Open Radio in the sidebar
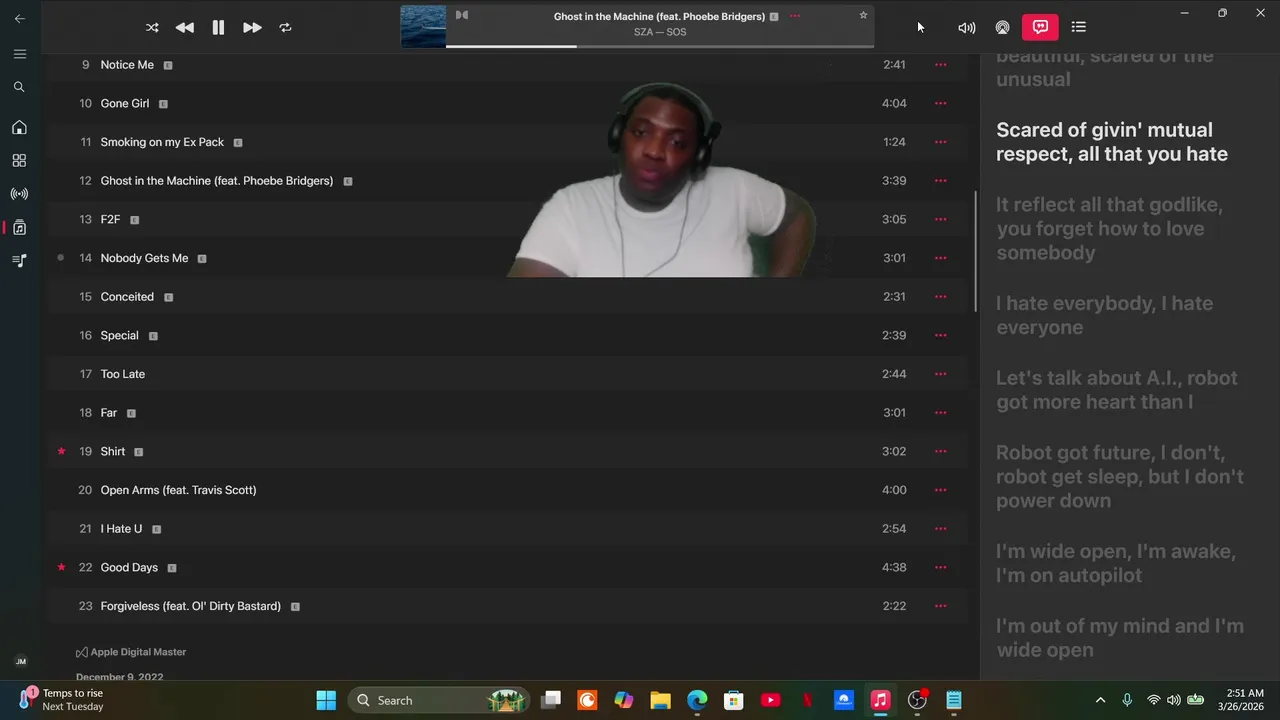The image size is (1280, 720). (19, 194)
